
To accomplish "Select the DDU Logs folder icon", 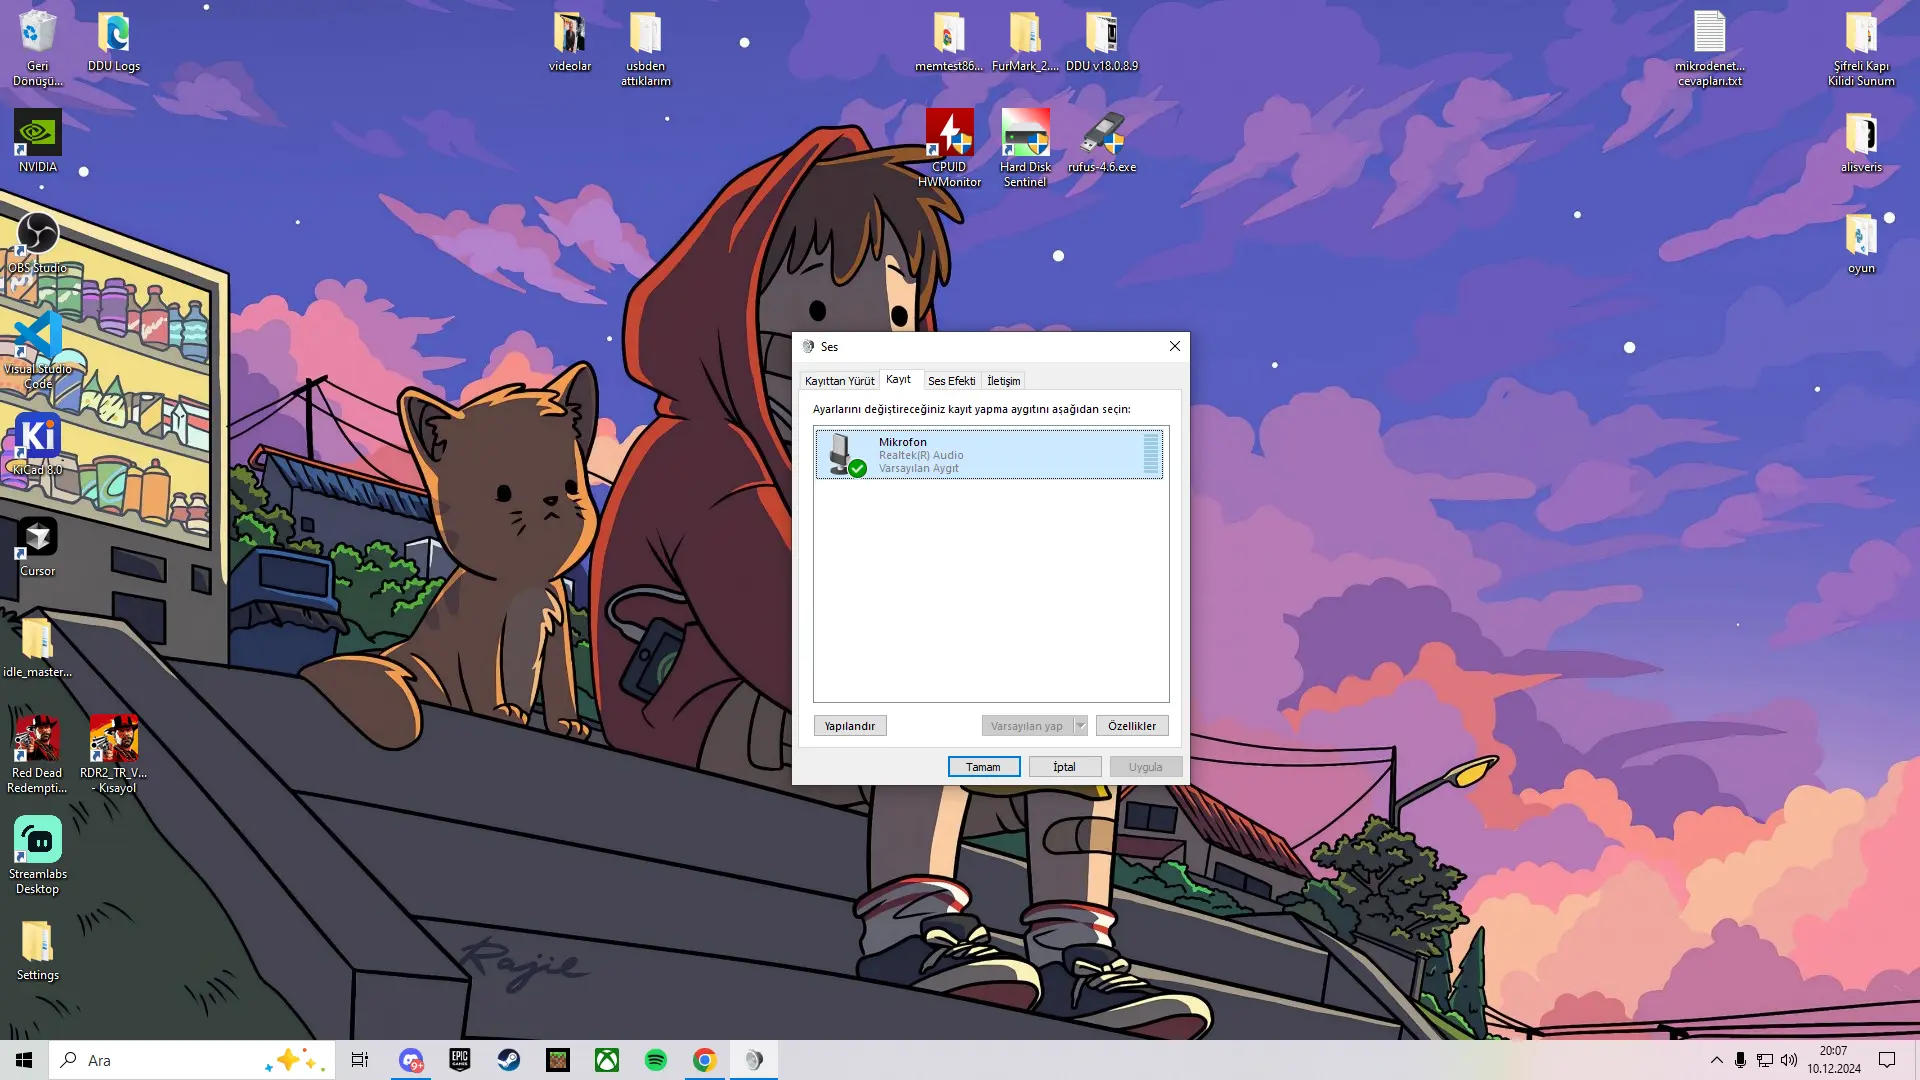I will click(114, 41).
